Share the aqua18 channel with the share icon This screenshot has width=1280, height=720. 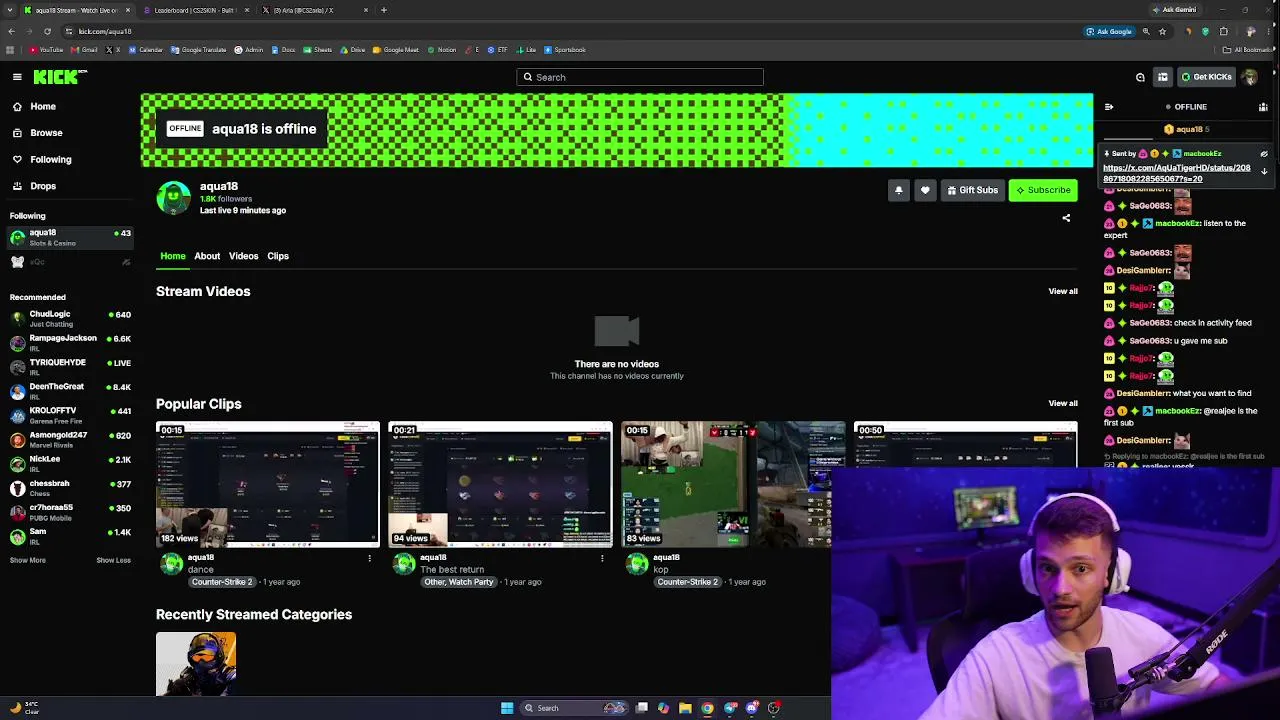(1066, 218)
